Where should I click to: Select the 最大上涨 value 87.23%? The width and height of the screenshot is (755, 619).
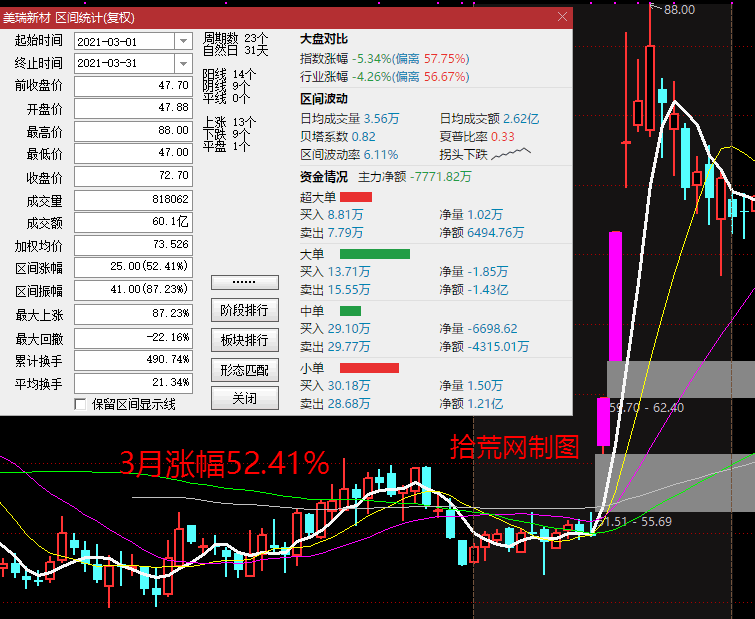(x=133, y=314)
